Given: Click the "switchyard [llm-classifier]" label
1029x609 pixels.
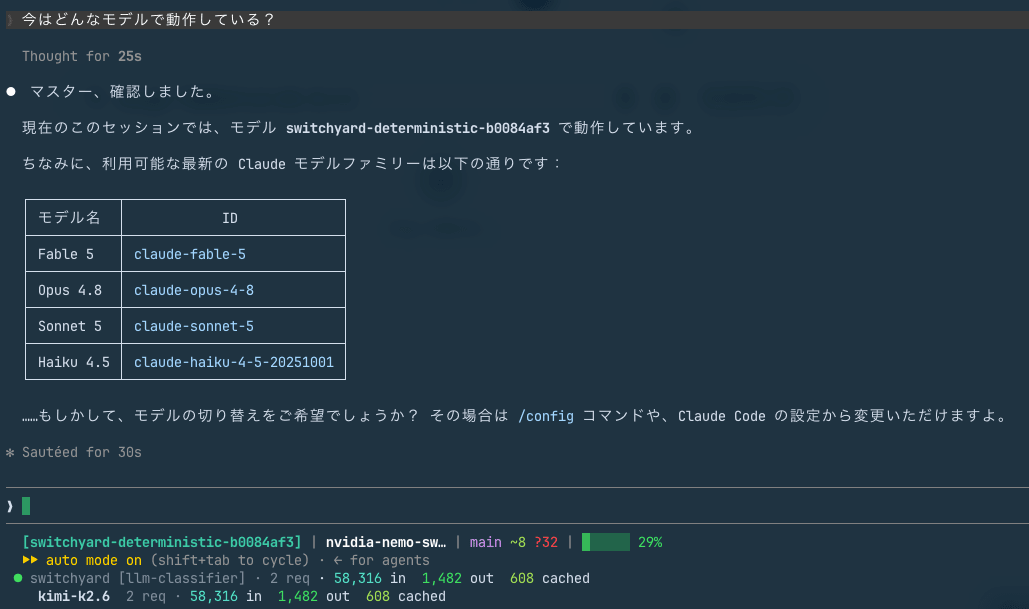Looking at the screenshot, I should pos(138,578).
